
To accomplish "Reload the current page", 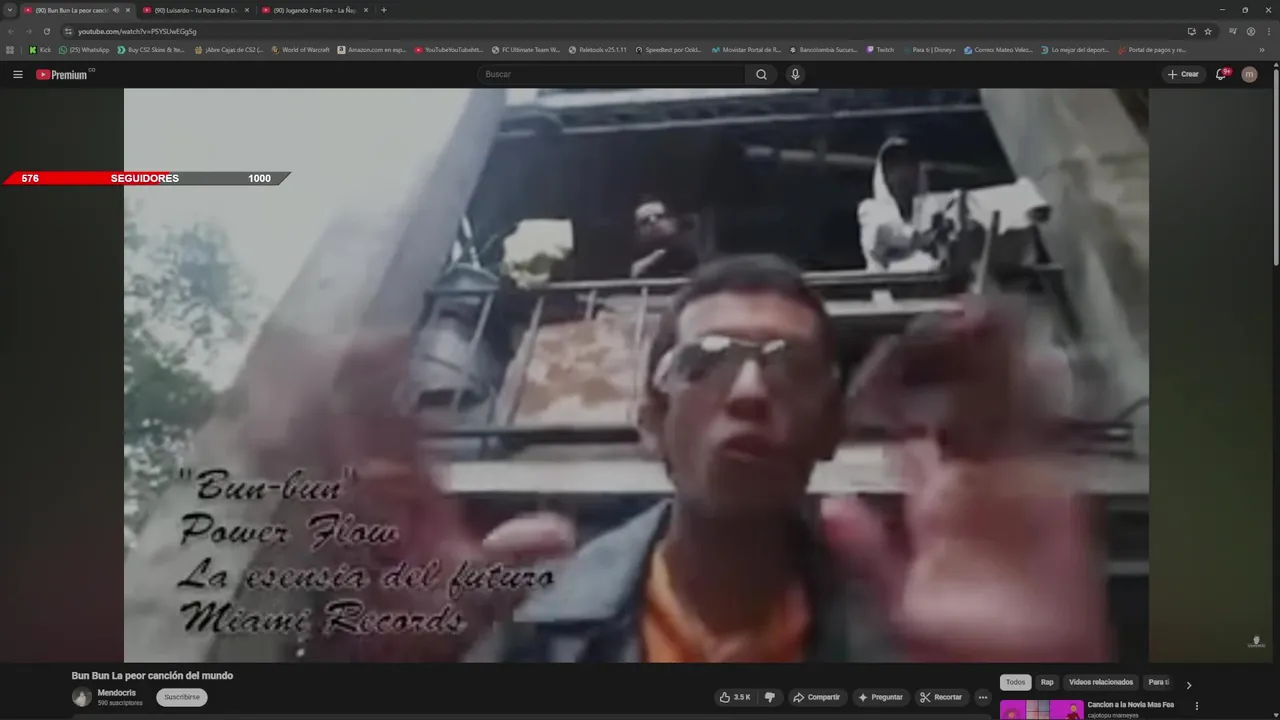I will pos(46,31).
